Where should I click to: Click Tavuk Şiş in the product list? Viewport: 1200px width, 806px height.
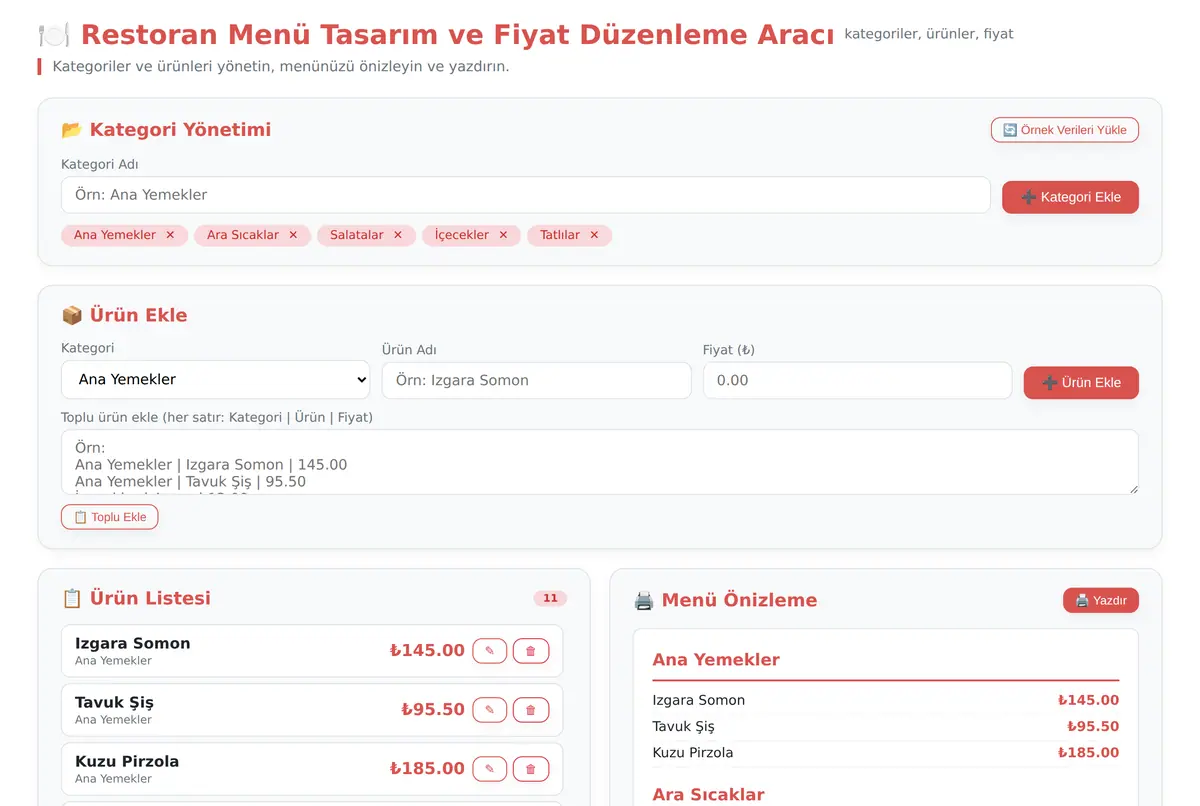[x=114, y=702]
